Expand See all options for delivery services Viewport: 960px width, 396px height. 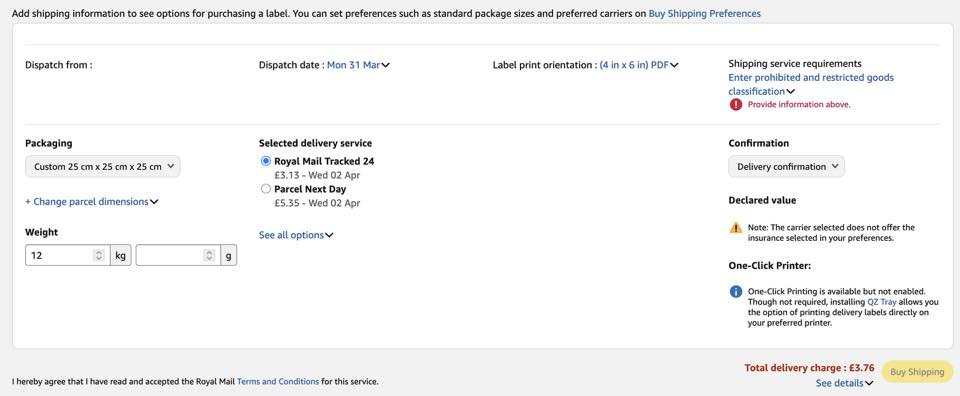[296, 235]
